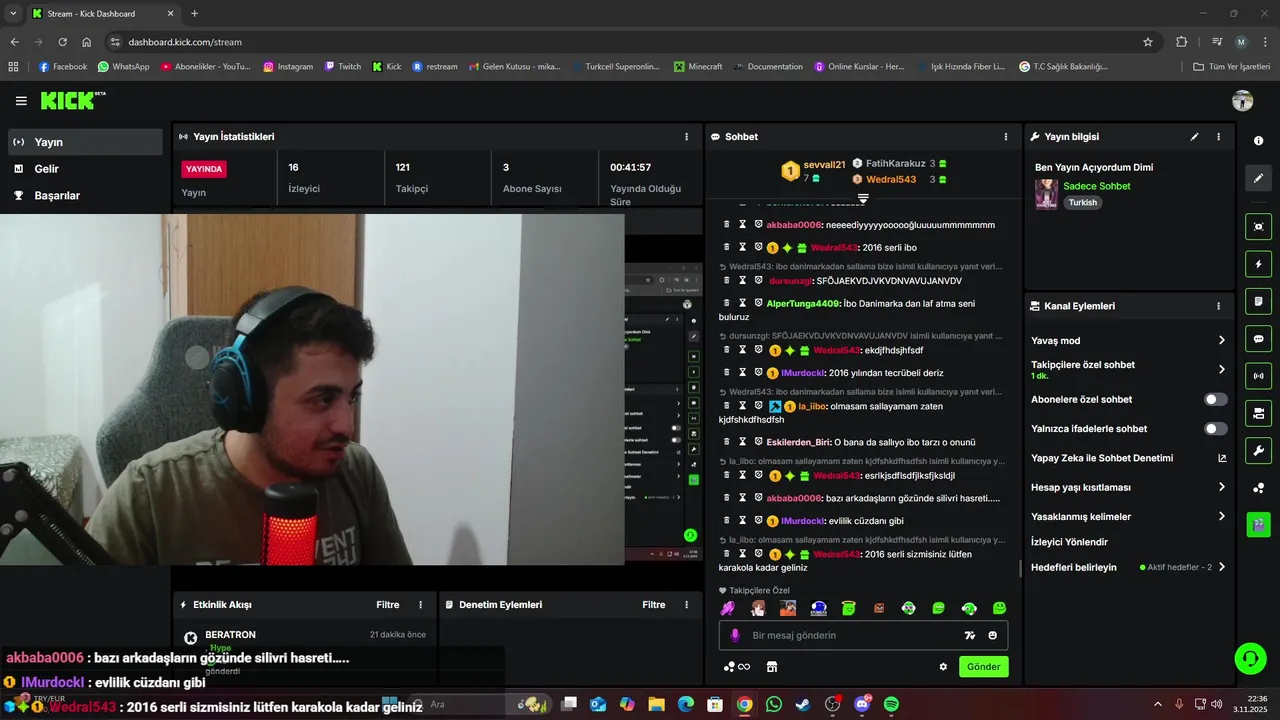Click the Sadece Sohbet category thumbnail
This screenshot has height=720, width=1280.
1046,194
